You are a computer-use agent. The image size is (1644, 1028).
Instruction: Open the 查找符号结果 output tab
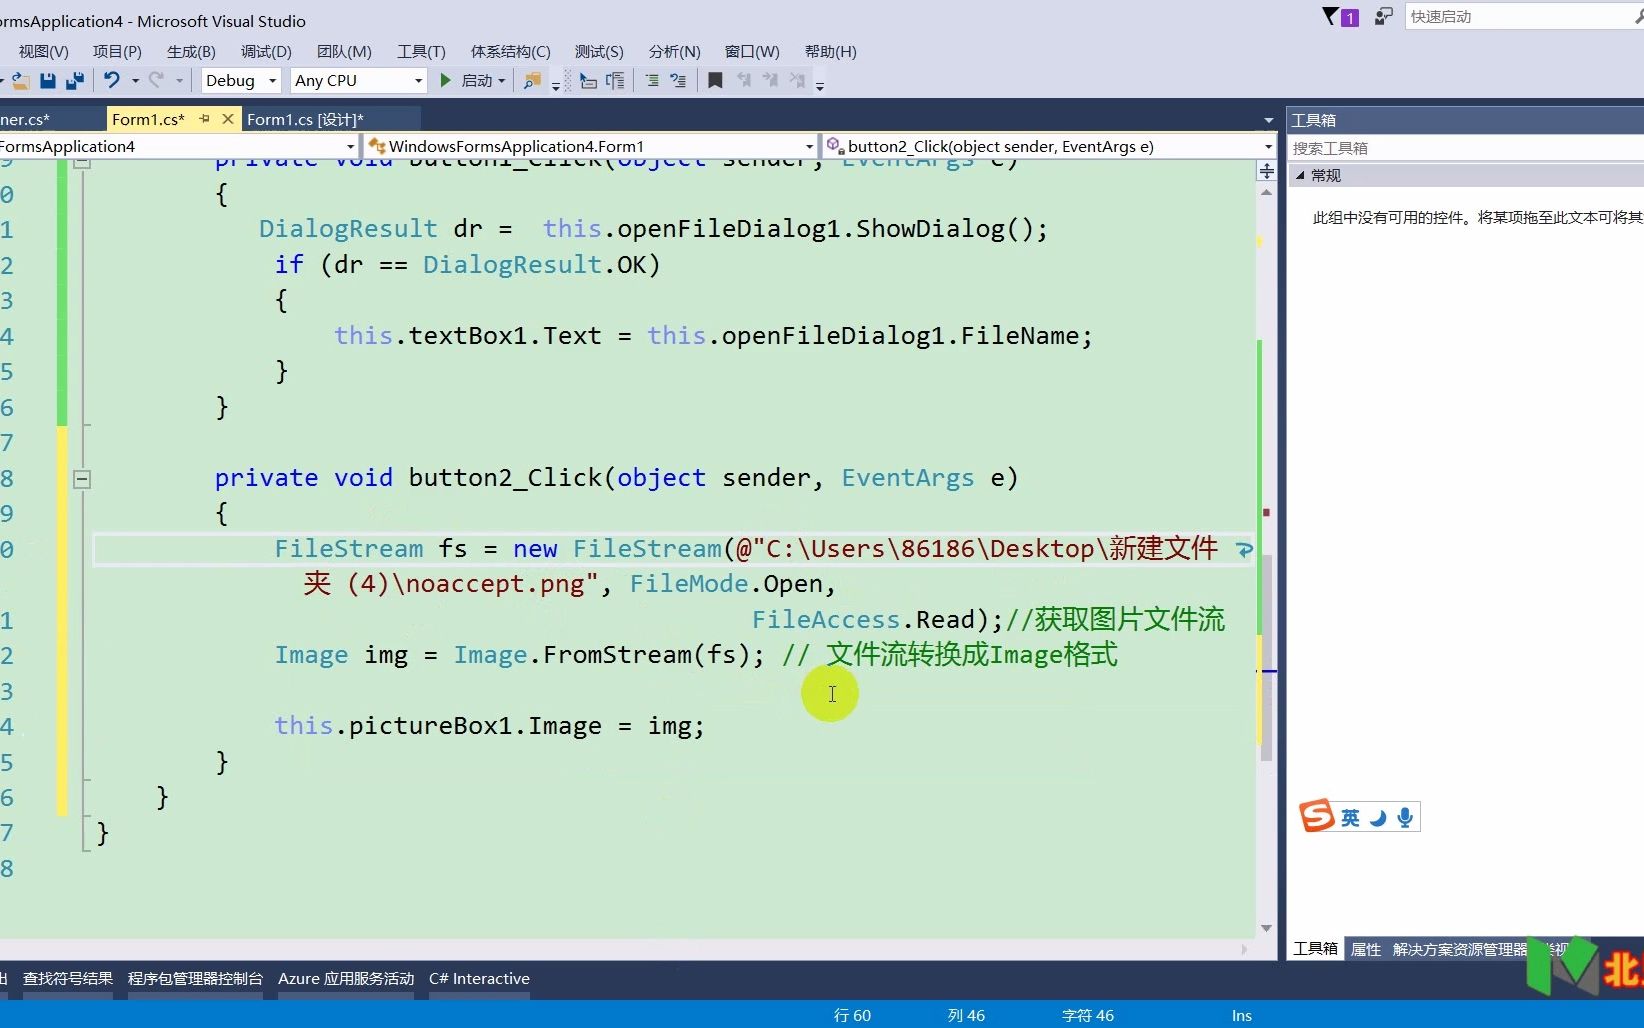68,978
